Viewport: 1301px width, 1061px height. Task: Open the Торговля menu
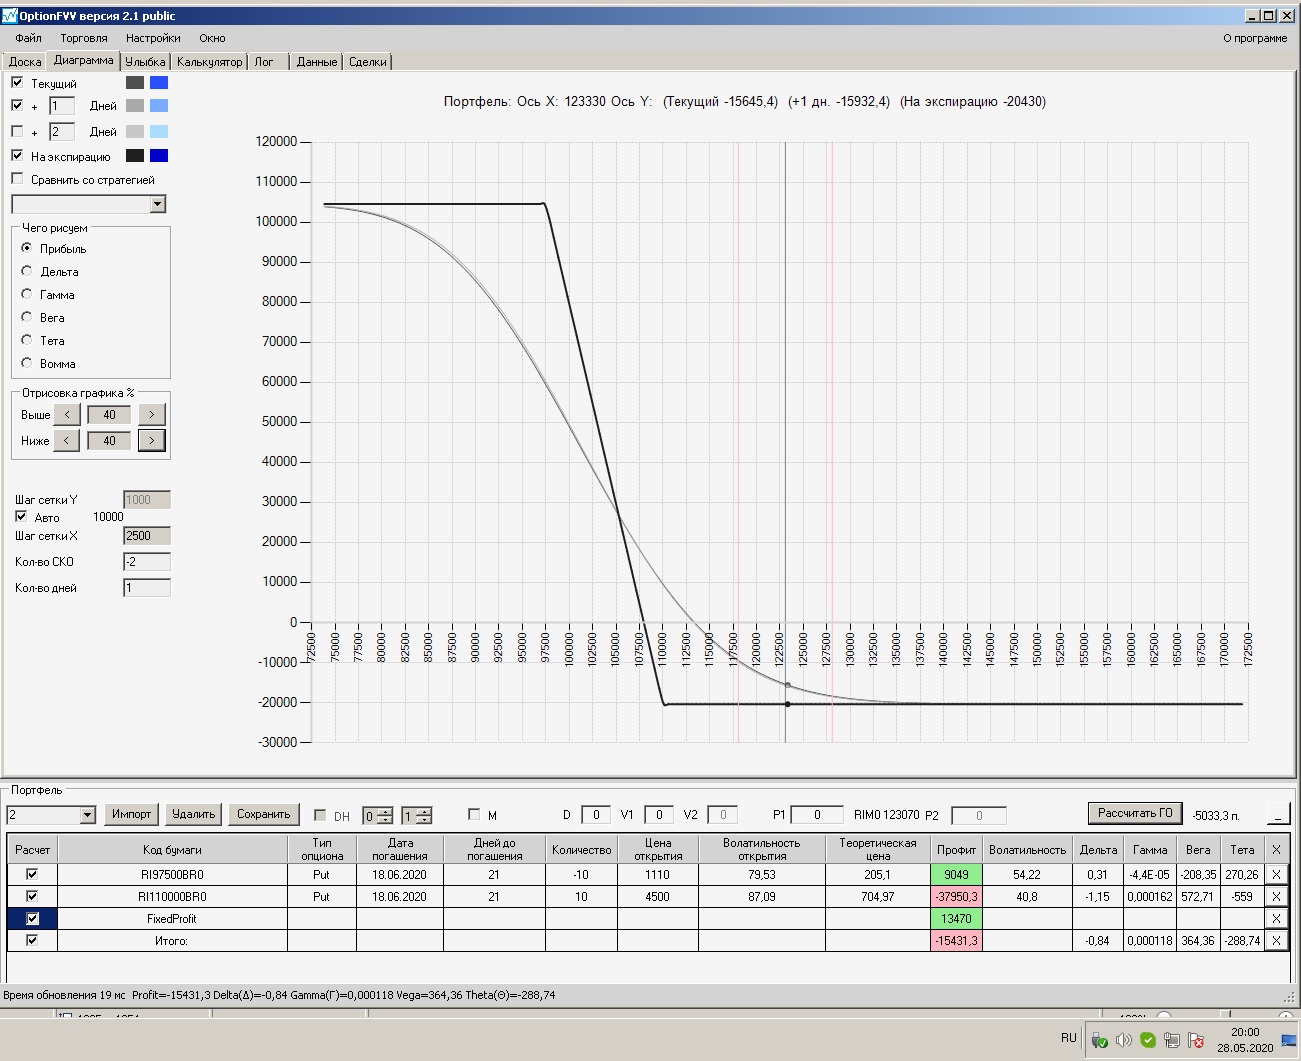pos(84,38)
